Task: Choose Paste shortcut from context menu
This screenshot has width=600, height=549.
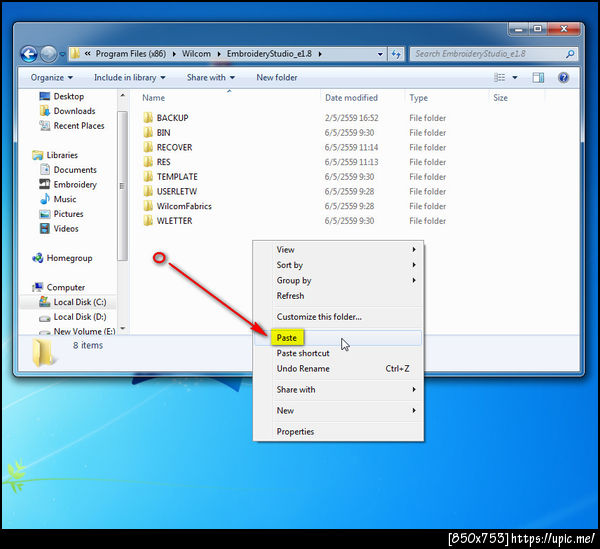Action: click(x=338, y=353)
